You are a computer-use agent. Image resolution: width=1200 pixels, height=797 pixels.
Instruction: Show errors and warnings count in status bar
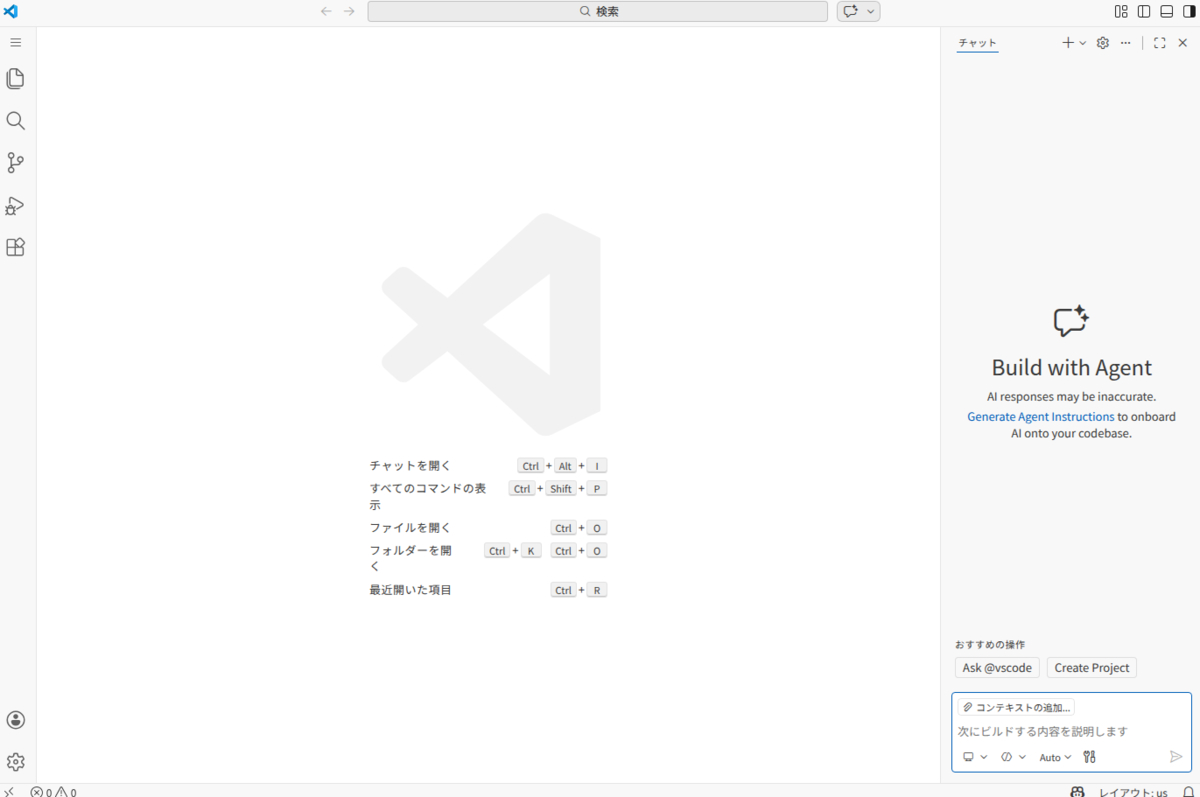pyautogui.click(x=53, y=791)
